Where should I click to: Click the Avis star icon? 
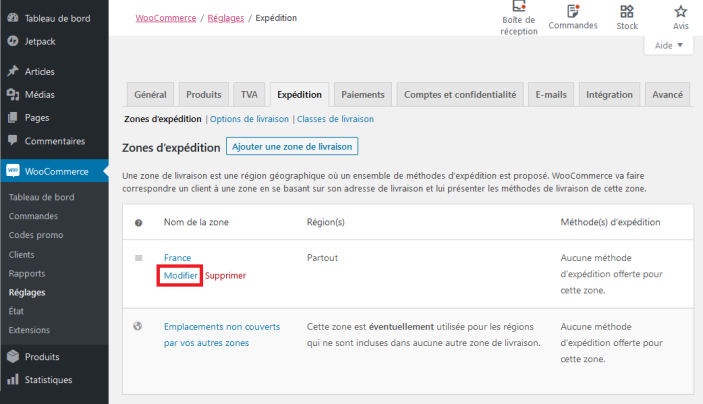click(680, 11)
